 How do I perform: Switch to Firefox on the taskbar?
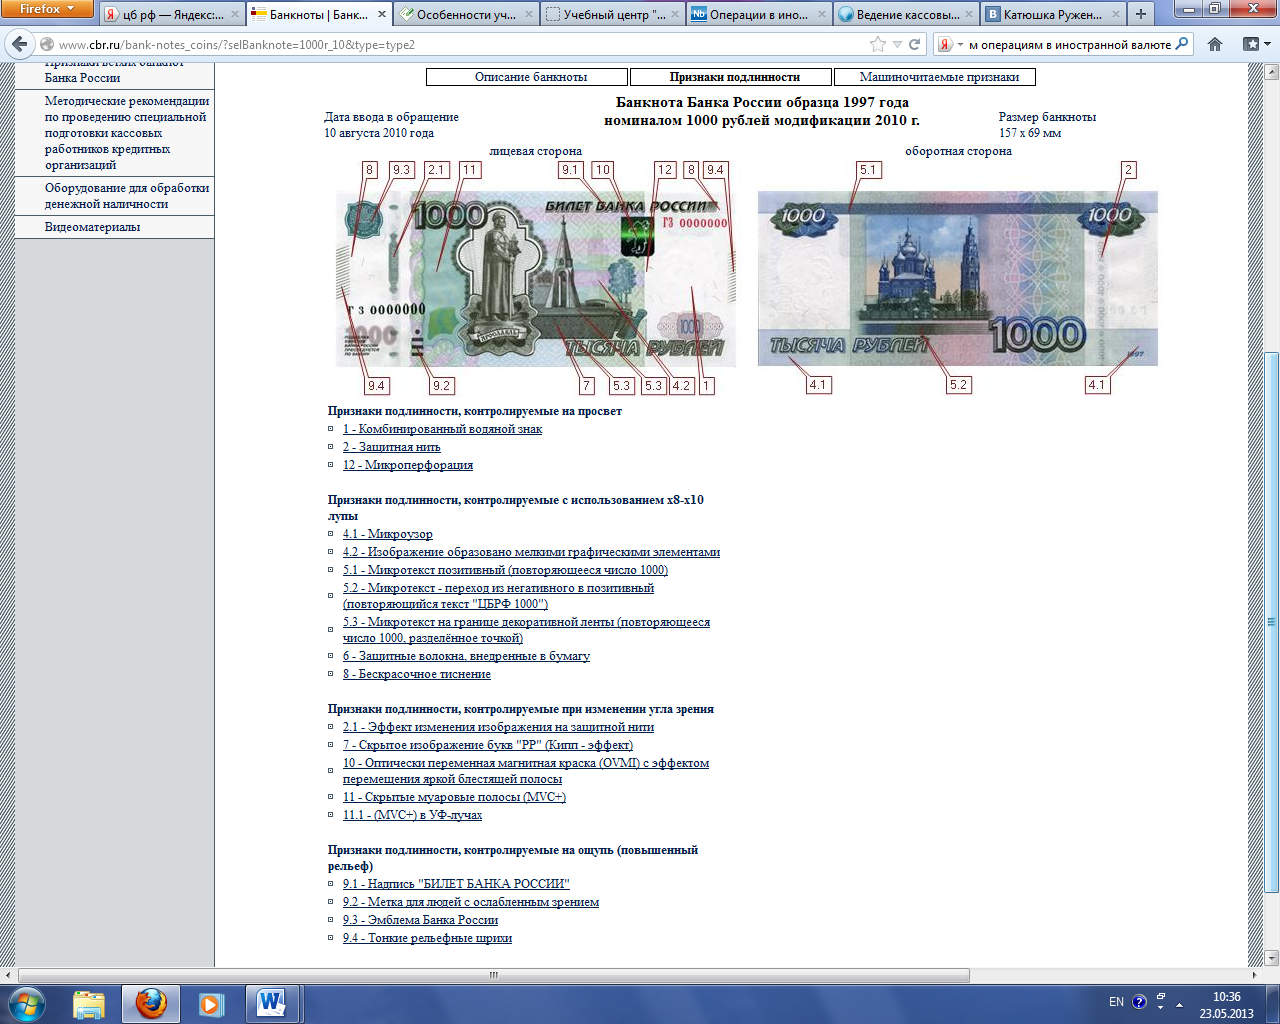coord(151,1004)
